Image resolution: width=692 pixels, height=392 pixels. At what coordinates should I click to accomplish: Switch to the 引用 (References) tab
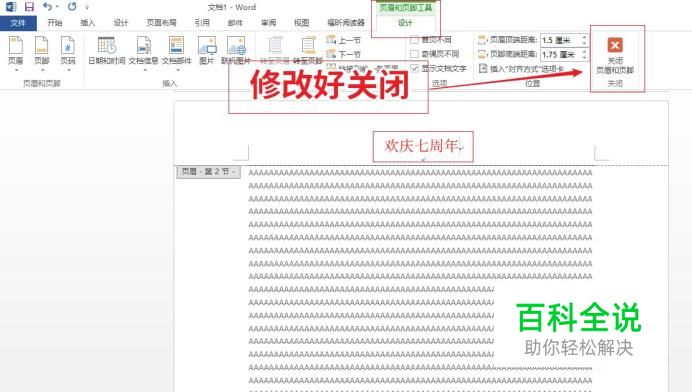tap(202, 23)
